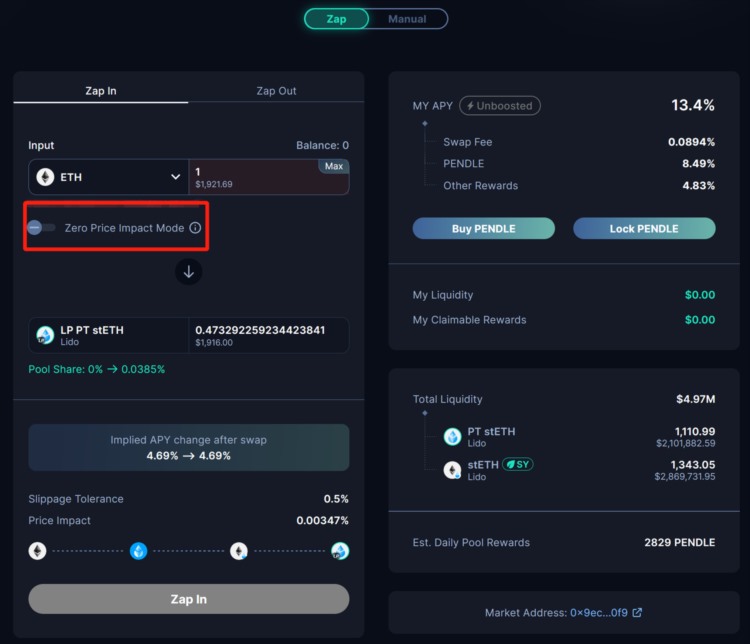
Task: Switch to Manual mode in top toggle
Action: (407, 19)
